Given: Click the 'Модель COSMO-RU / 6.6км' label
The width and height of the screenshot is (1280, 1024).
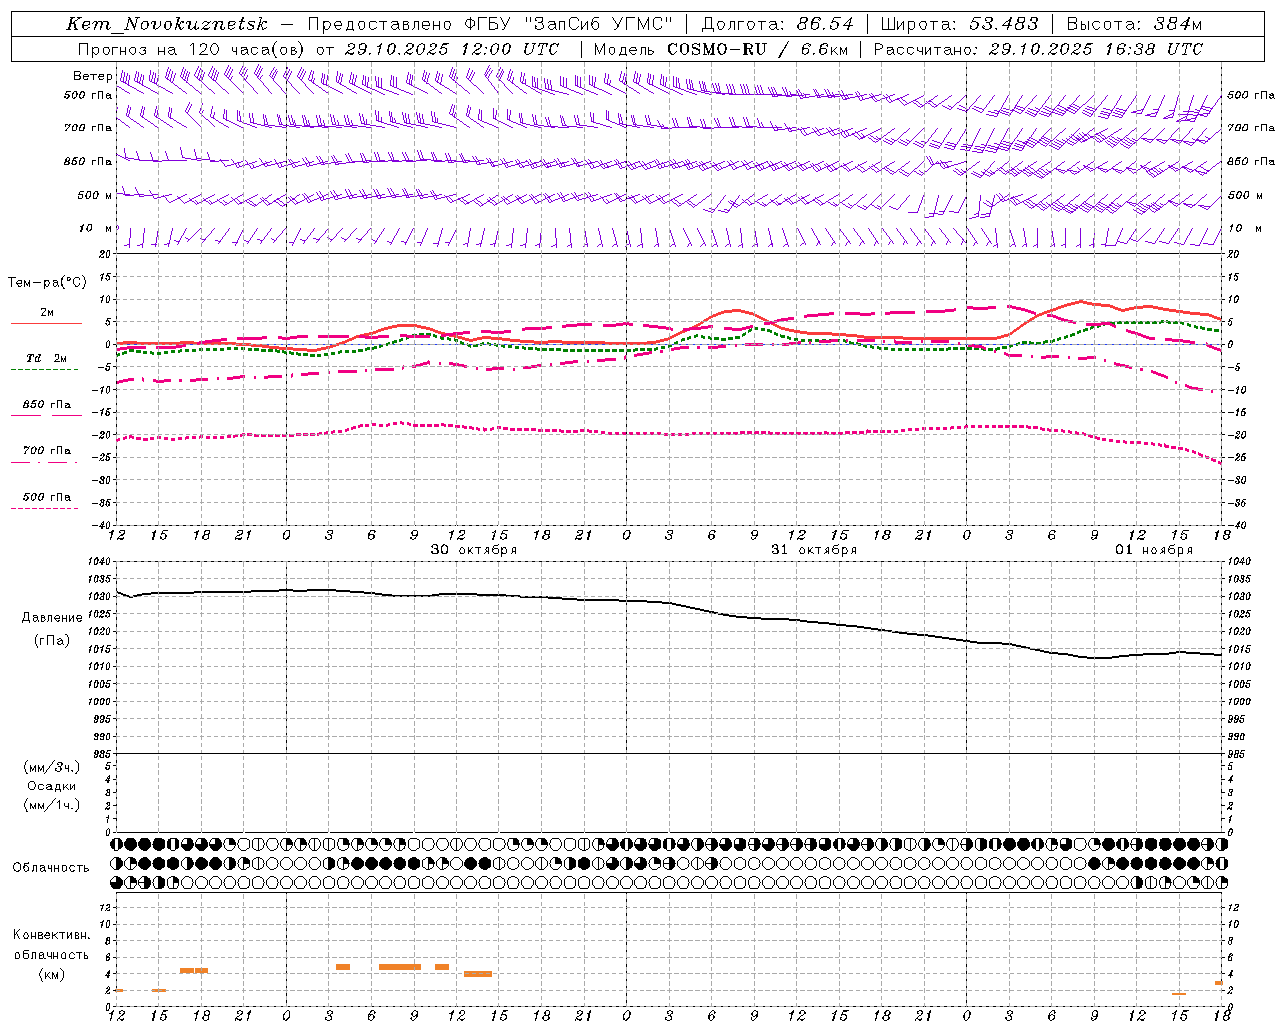Looking at the screenshot, I should coord(720,49).
